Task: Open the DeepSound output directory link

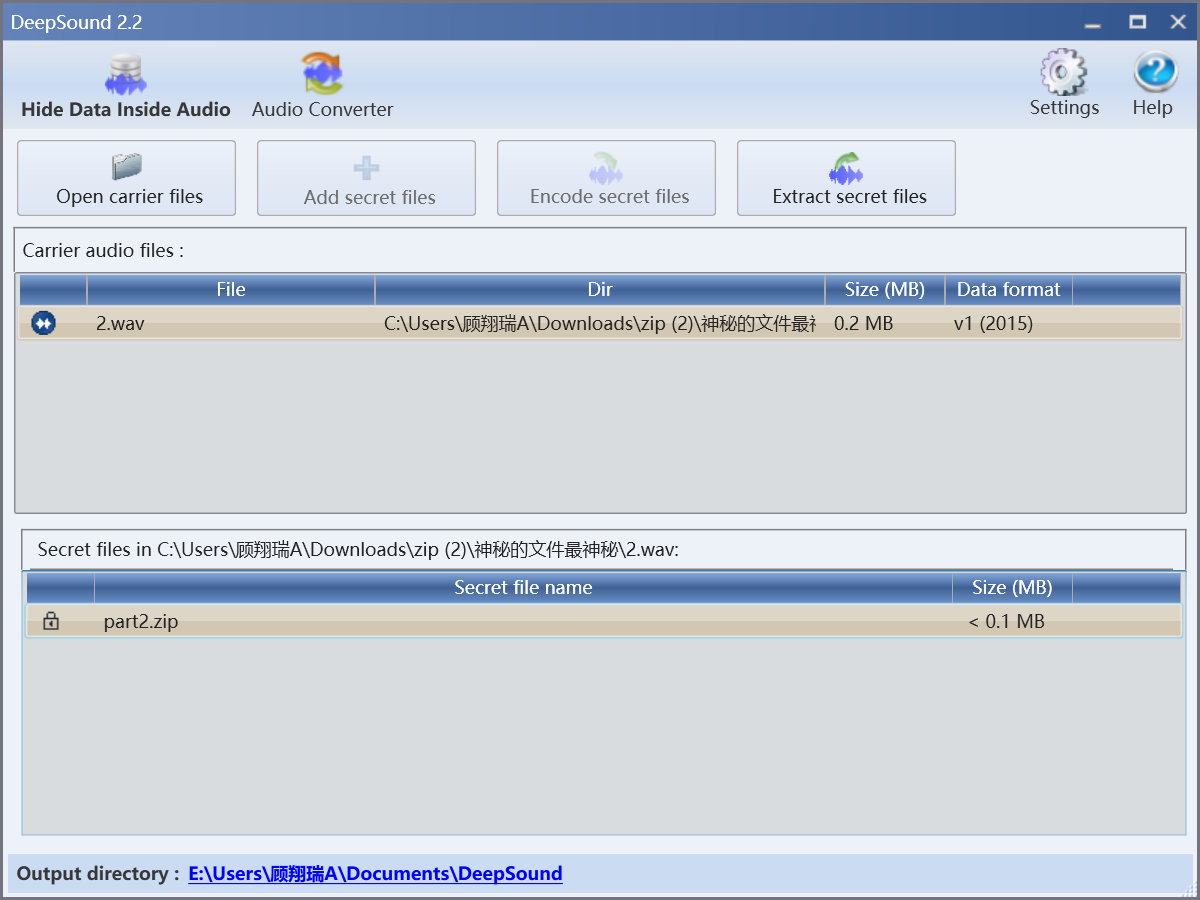Action: pyautogui.click(x=375, y=873)
